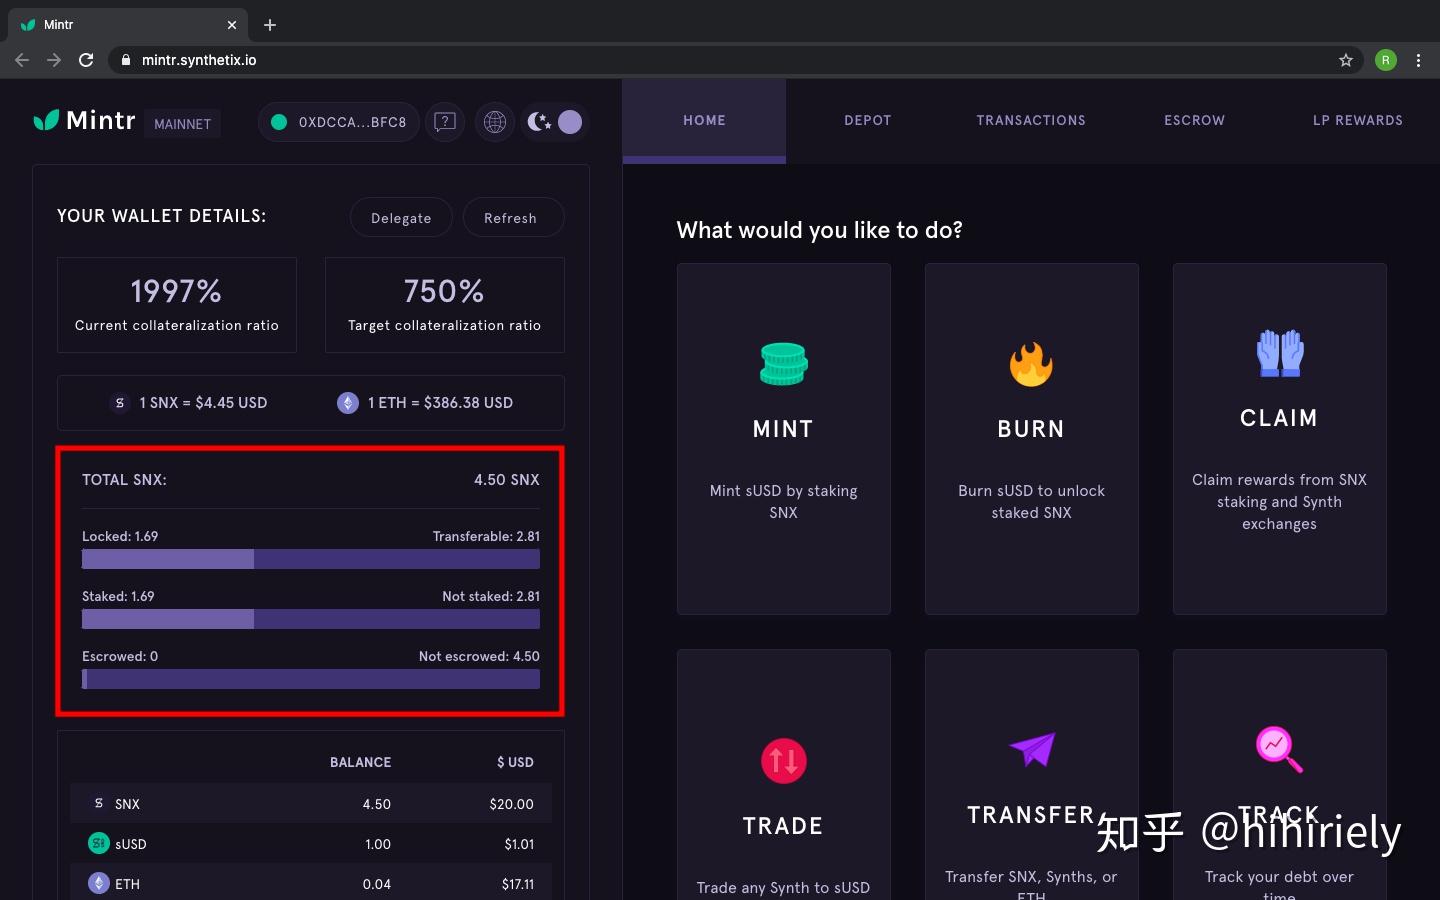Image resolution: width=1440 pixels, height=900 pixels.
Task: Open the ESCROW tab
Action: pos(1194,121)
